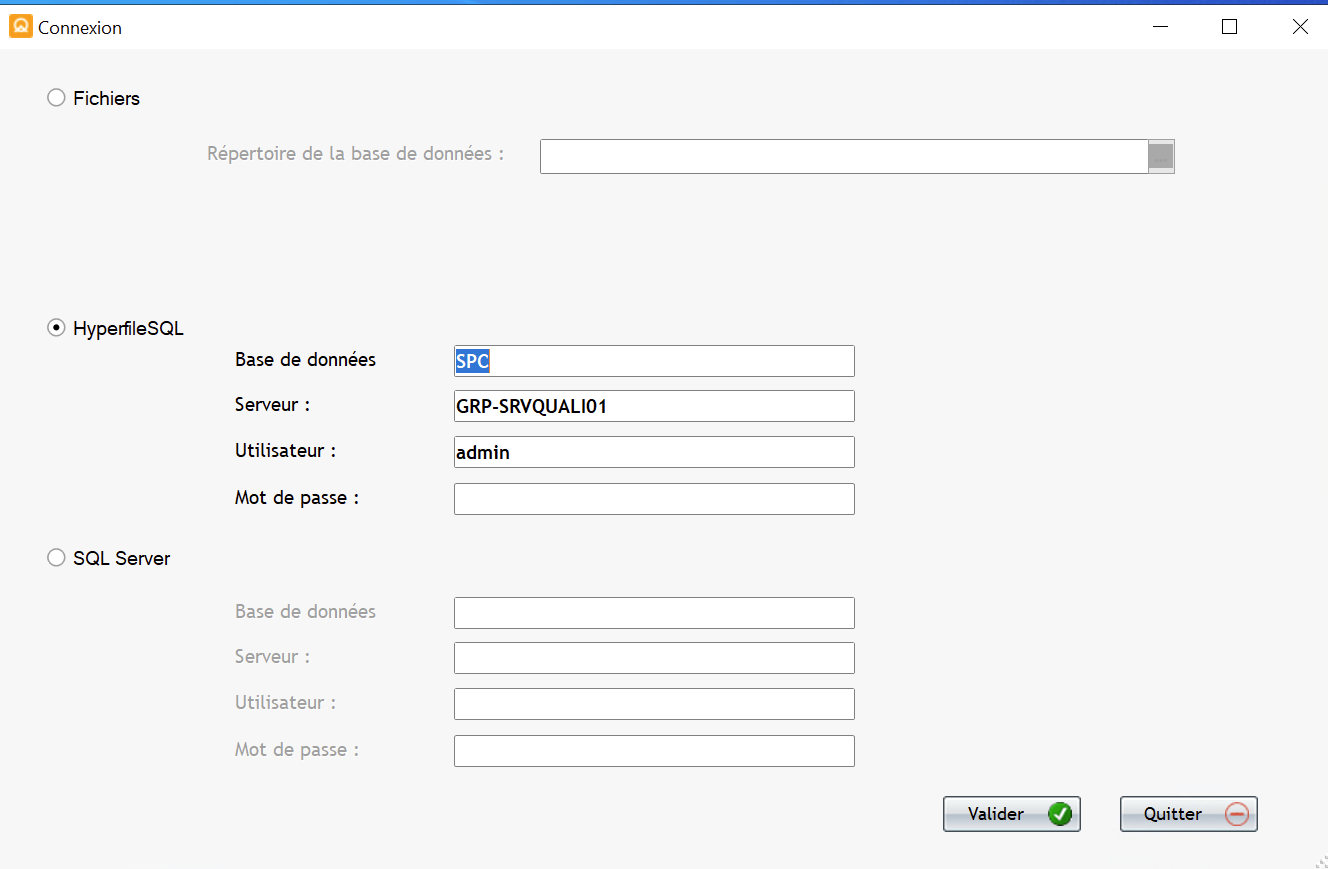This screenshot has height=869, width=1328.
Task: Click the SQL Server Base de données field
Action: coord(654,613)
